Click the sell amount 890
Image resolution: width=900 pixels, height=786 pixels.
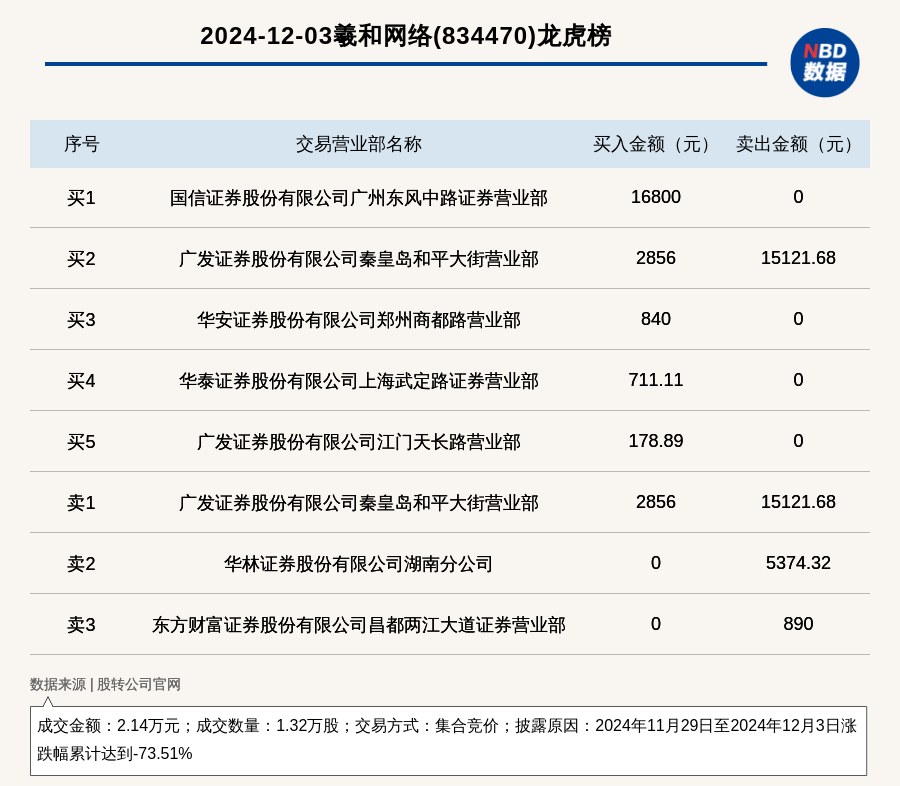pos(798,623)
